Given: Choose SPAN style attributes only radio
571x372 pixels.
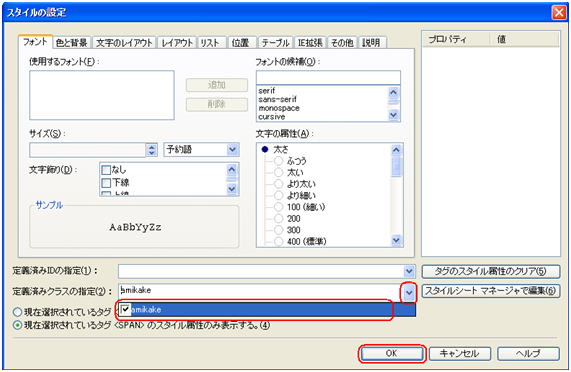Looking at the screenshot, I should tap(17, 325).
